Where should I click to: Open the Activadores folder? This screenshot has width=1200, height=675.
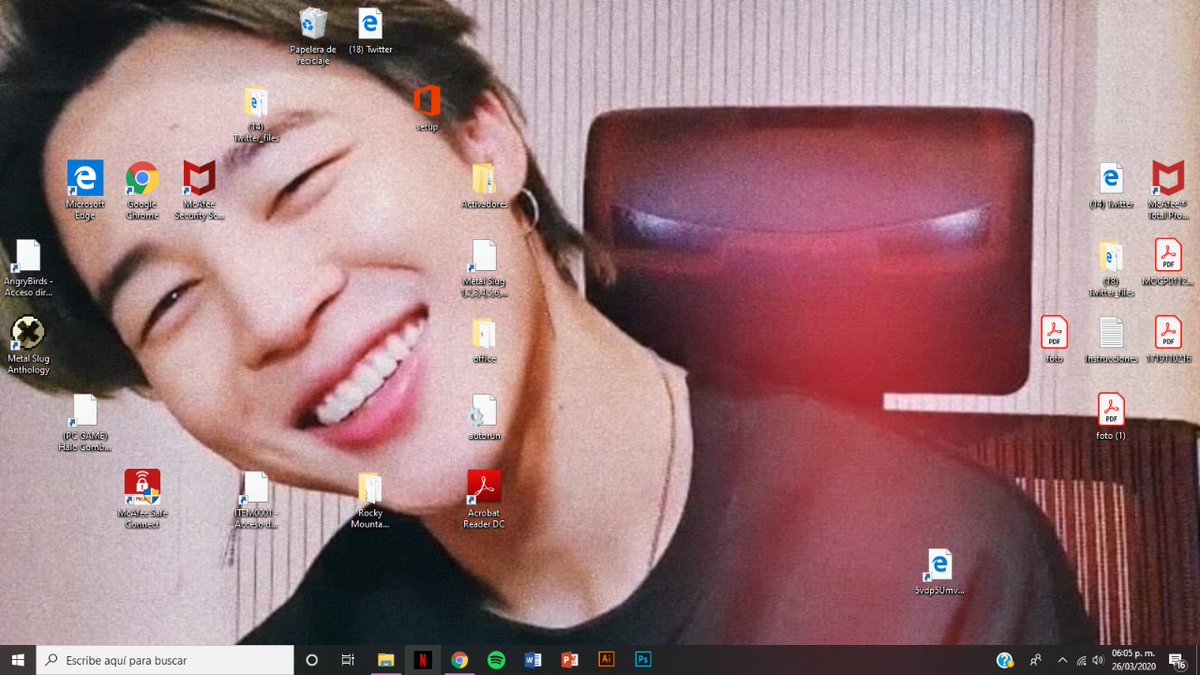coord(483,179)
